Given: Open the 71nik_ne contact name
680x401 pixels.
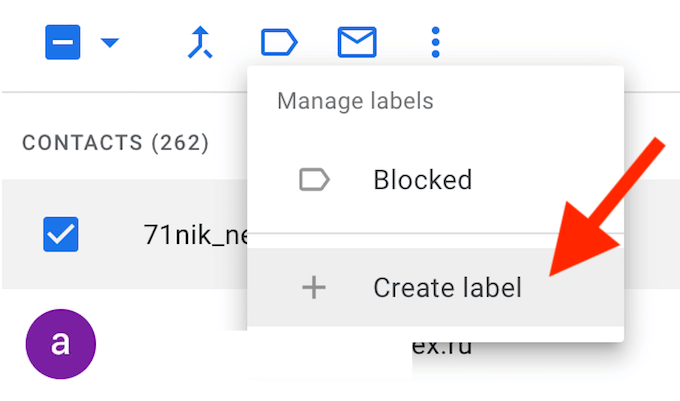Looking at the screenshot, I should click(x=194, y=236).
